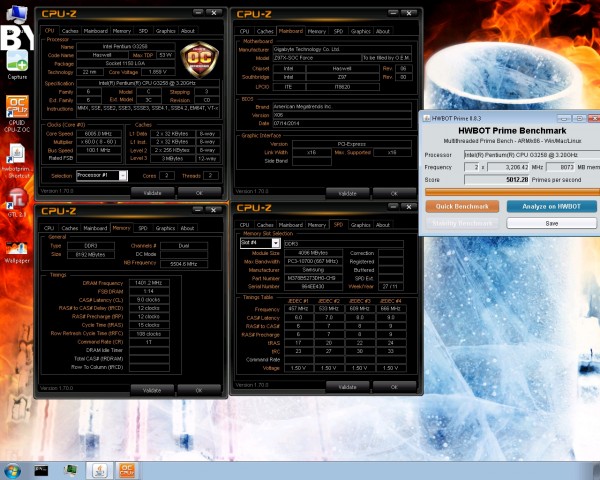Select NB Frequency value 5504.6 MHz
Screen dimensions: 600x480
tap(184, 264)
